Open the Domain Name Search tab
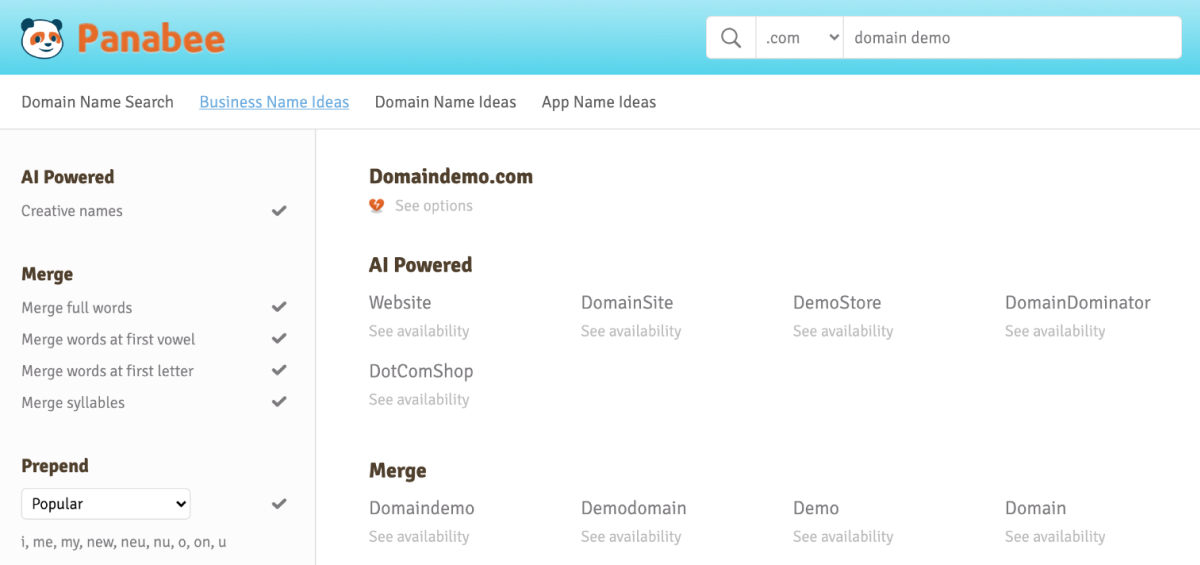Image resolution: width=1200 pixels, height=565 pixels. pos(97,102)
